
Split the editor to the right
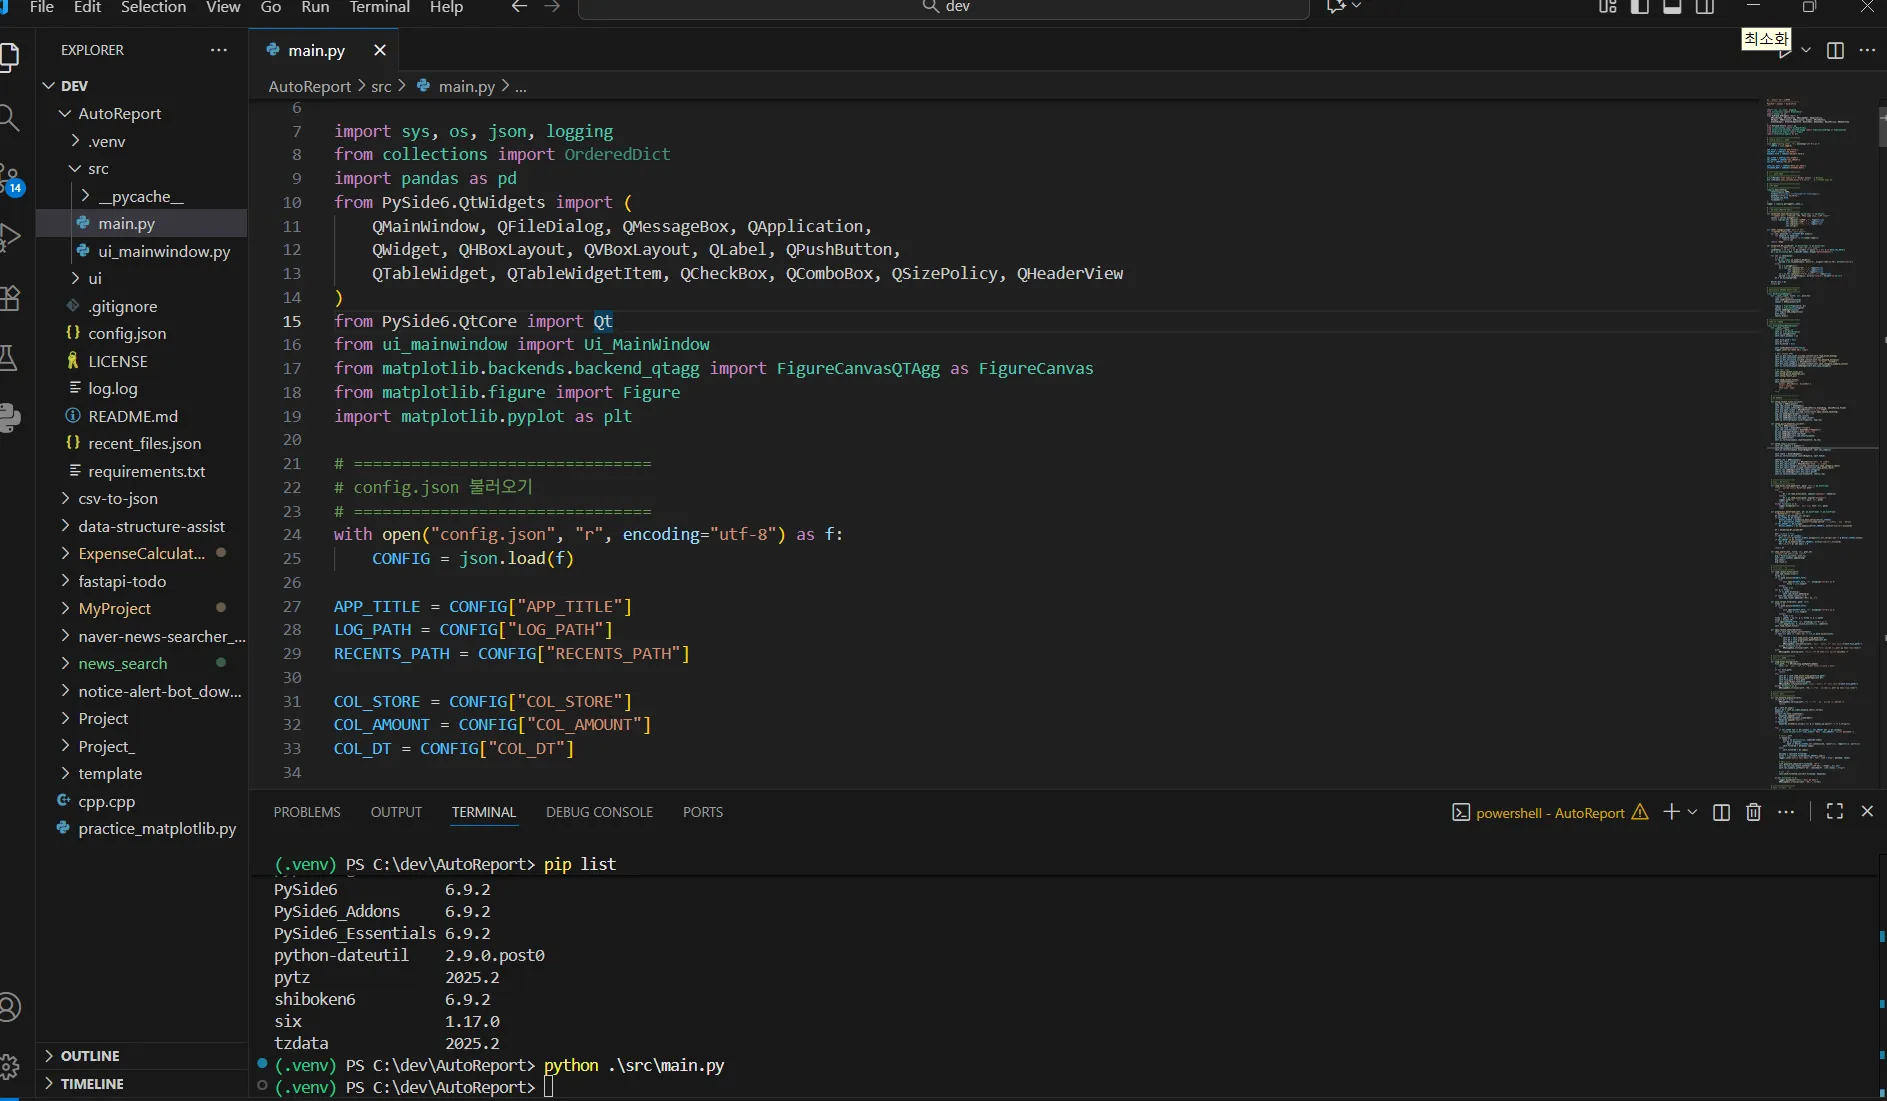click(x=1835, y=50)
